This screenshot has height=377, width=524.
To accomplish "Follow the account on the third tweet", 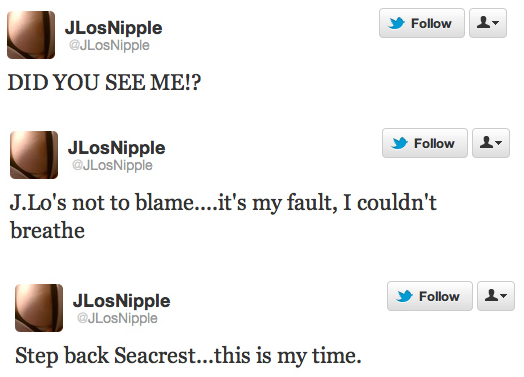I will [430, 296].
